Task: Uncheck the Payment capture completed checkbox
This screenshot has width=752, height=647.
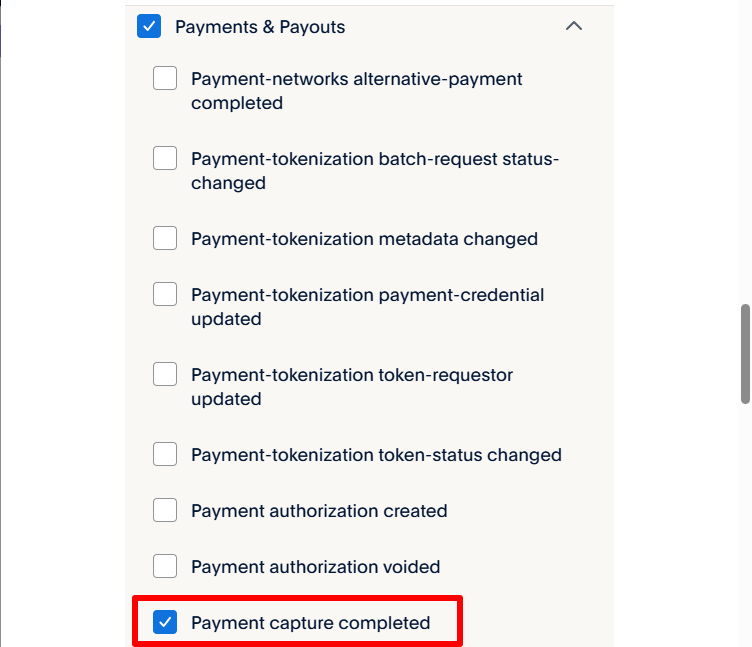Action: pyautogui.click(x=165, y=623)
